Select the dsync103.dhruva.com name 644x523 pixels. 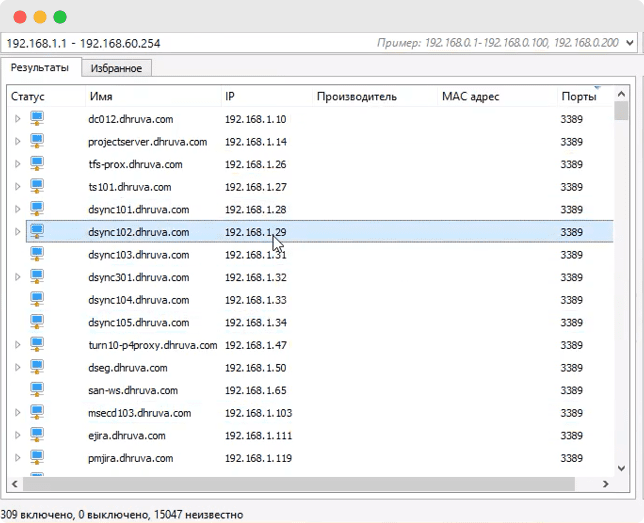pos(138,255)
